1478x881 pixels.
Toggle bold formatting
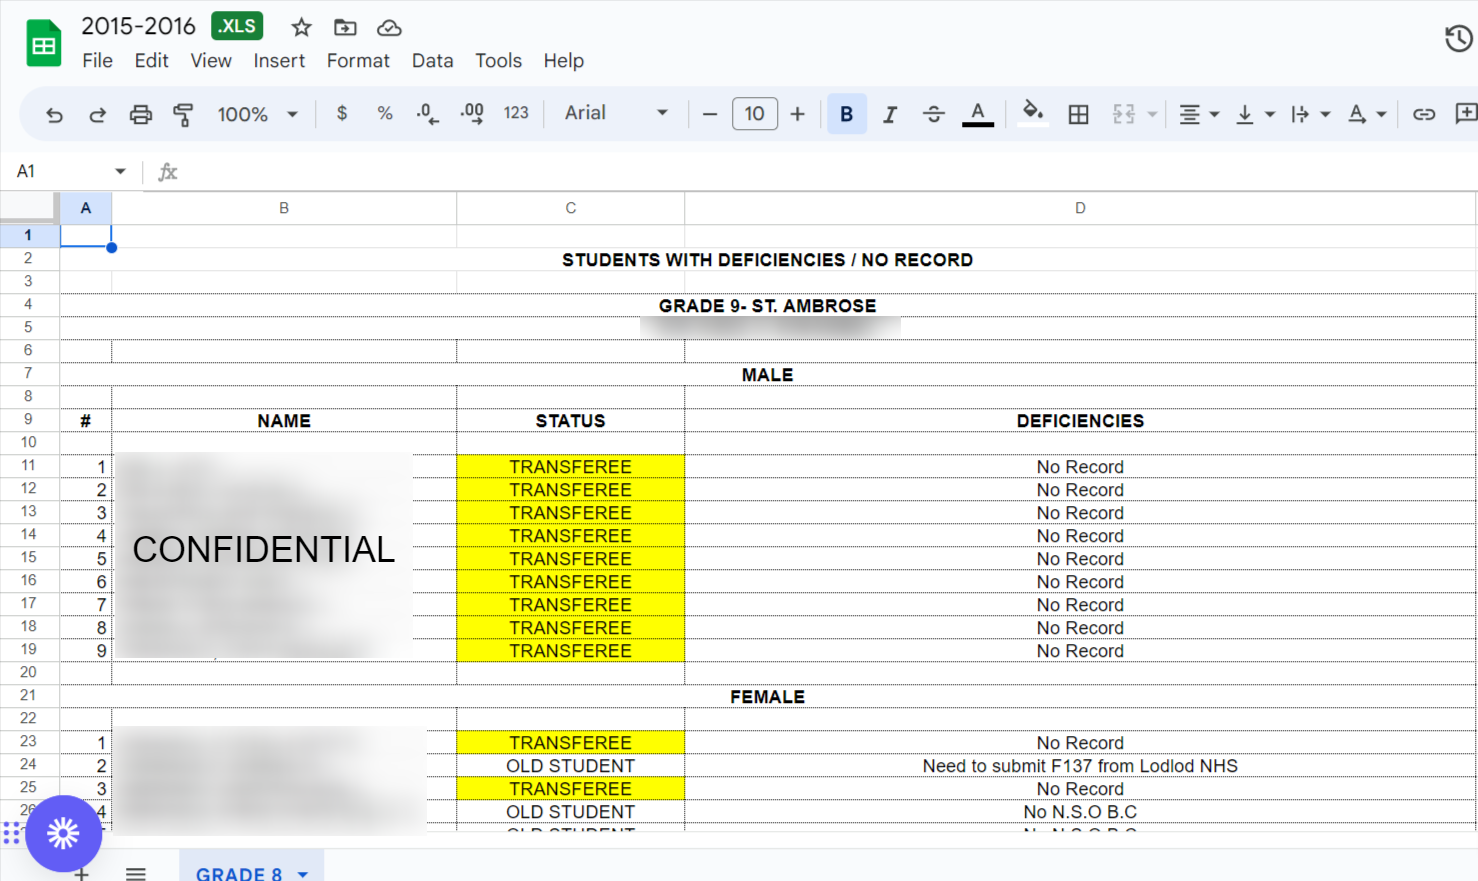(847, 114)
